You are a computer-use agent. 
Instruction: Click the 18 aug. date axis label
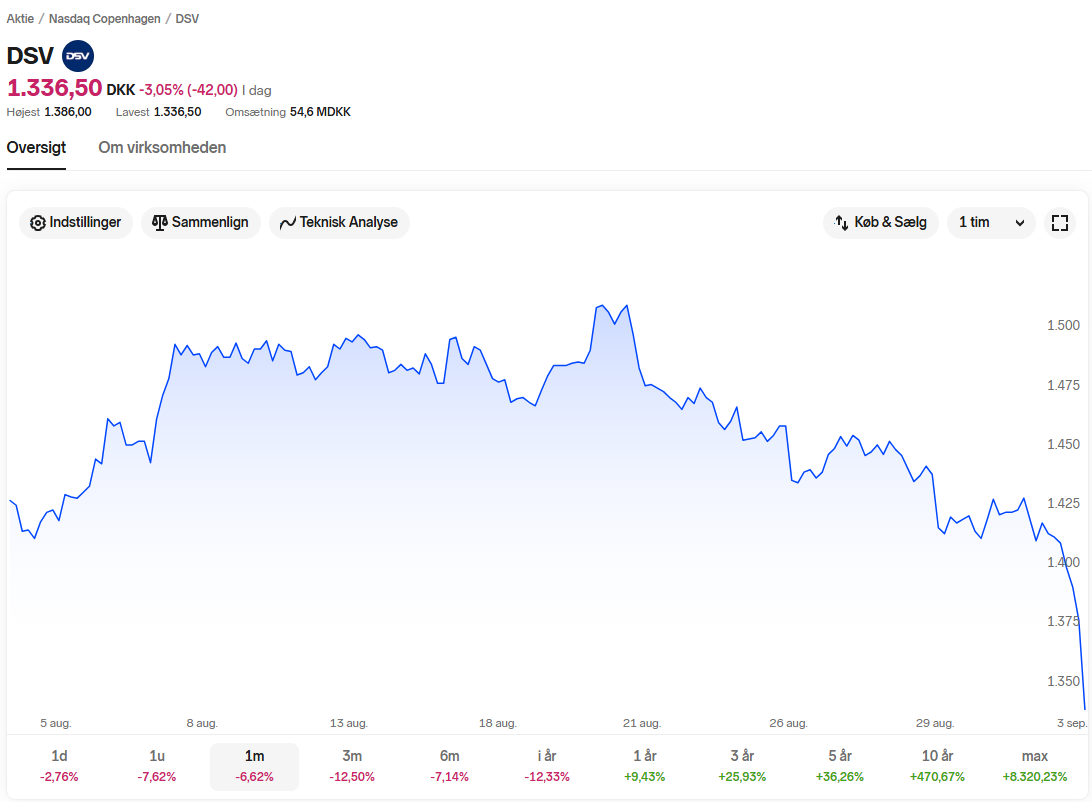coord(498,723)
